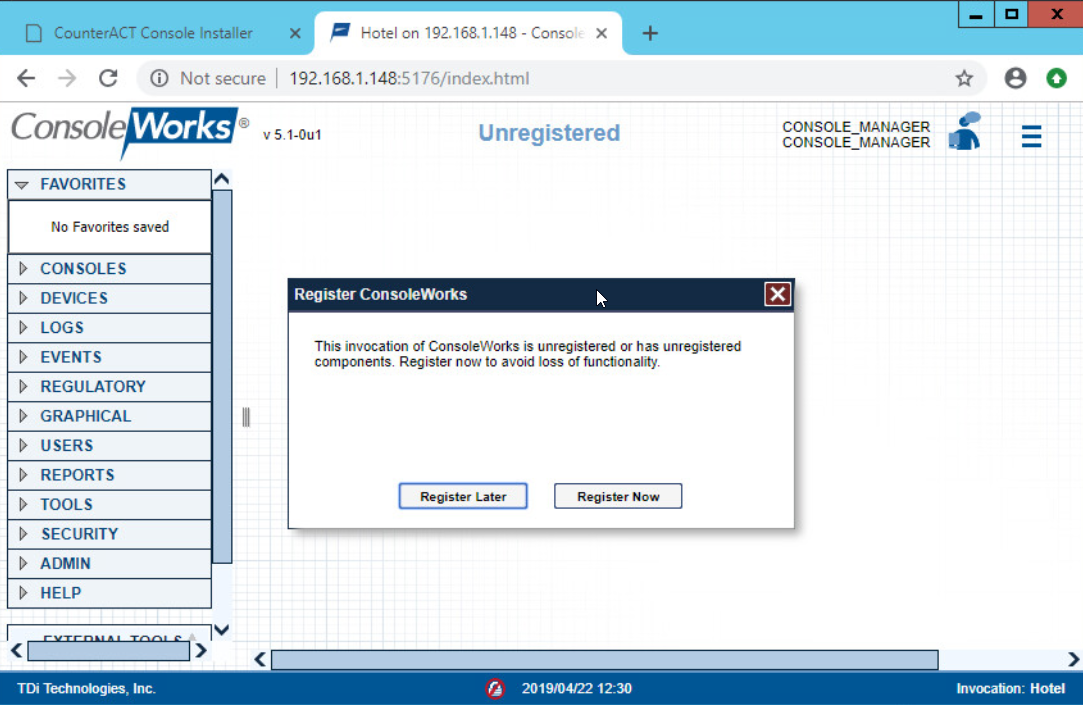This screenshot has height=705, width=1083.
Task: Close the Hotel on 192.168.1.148 tab
Action: [602, 33]
